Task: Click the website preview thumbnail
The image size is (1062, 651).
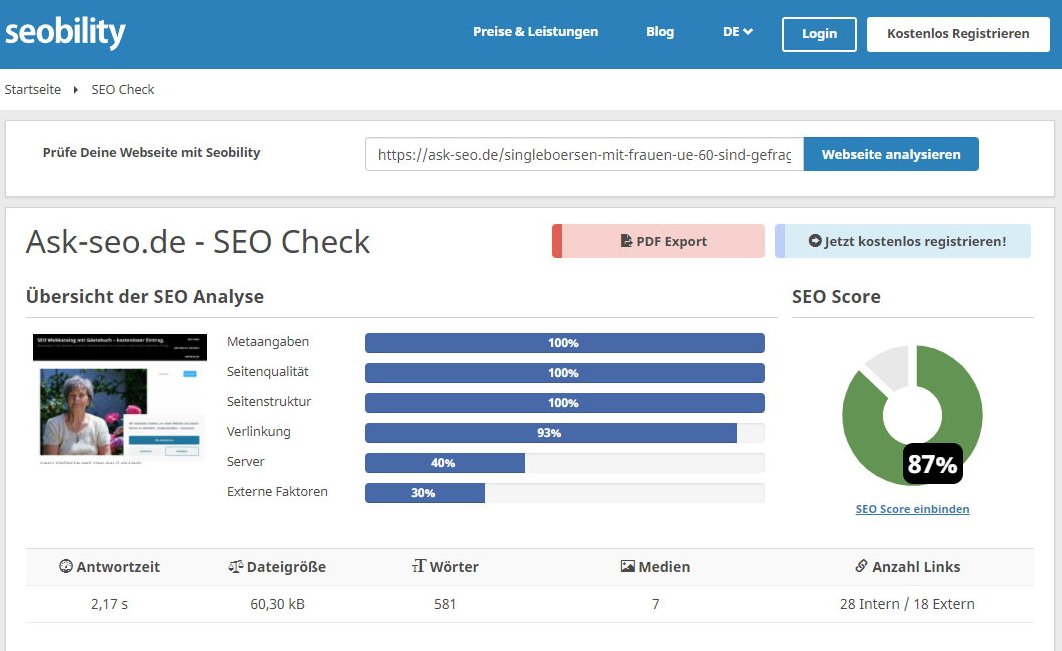Action: pos(120,399)
